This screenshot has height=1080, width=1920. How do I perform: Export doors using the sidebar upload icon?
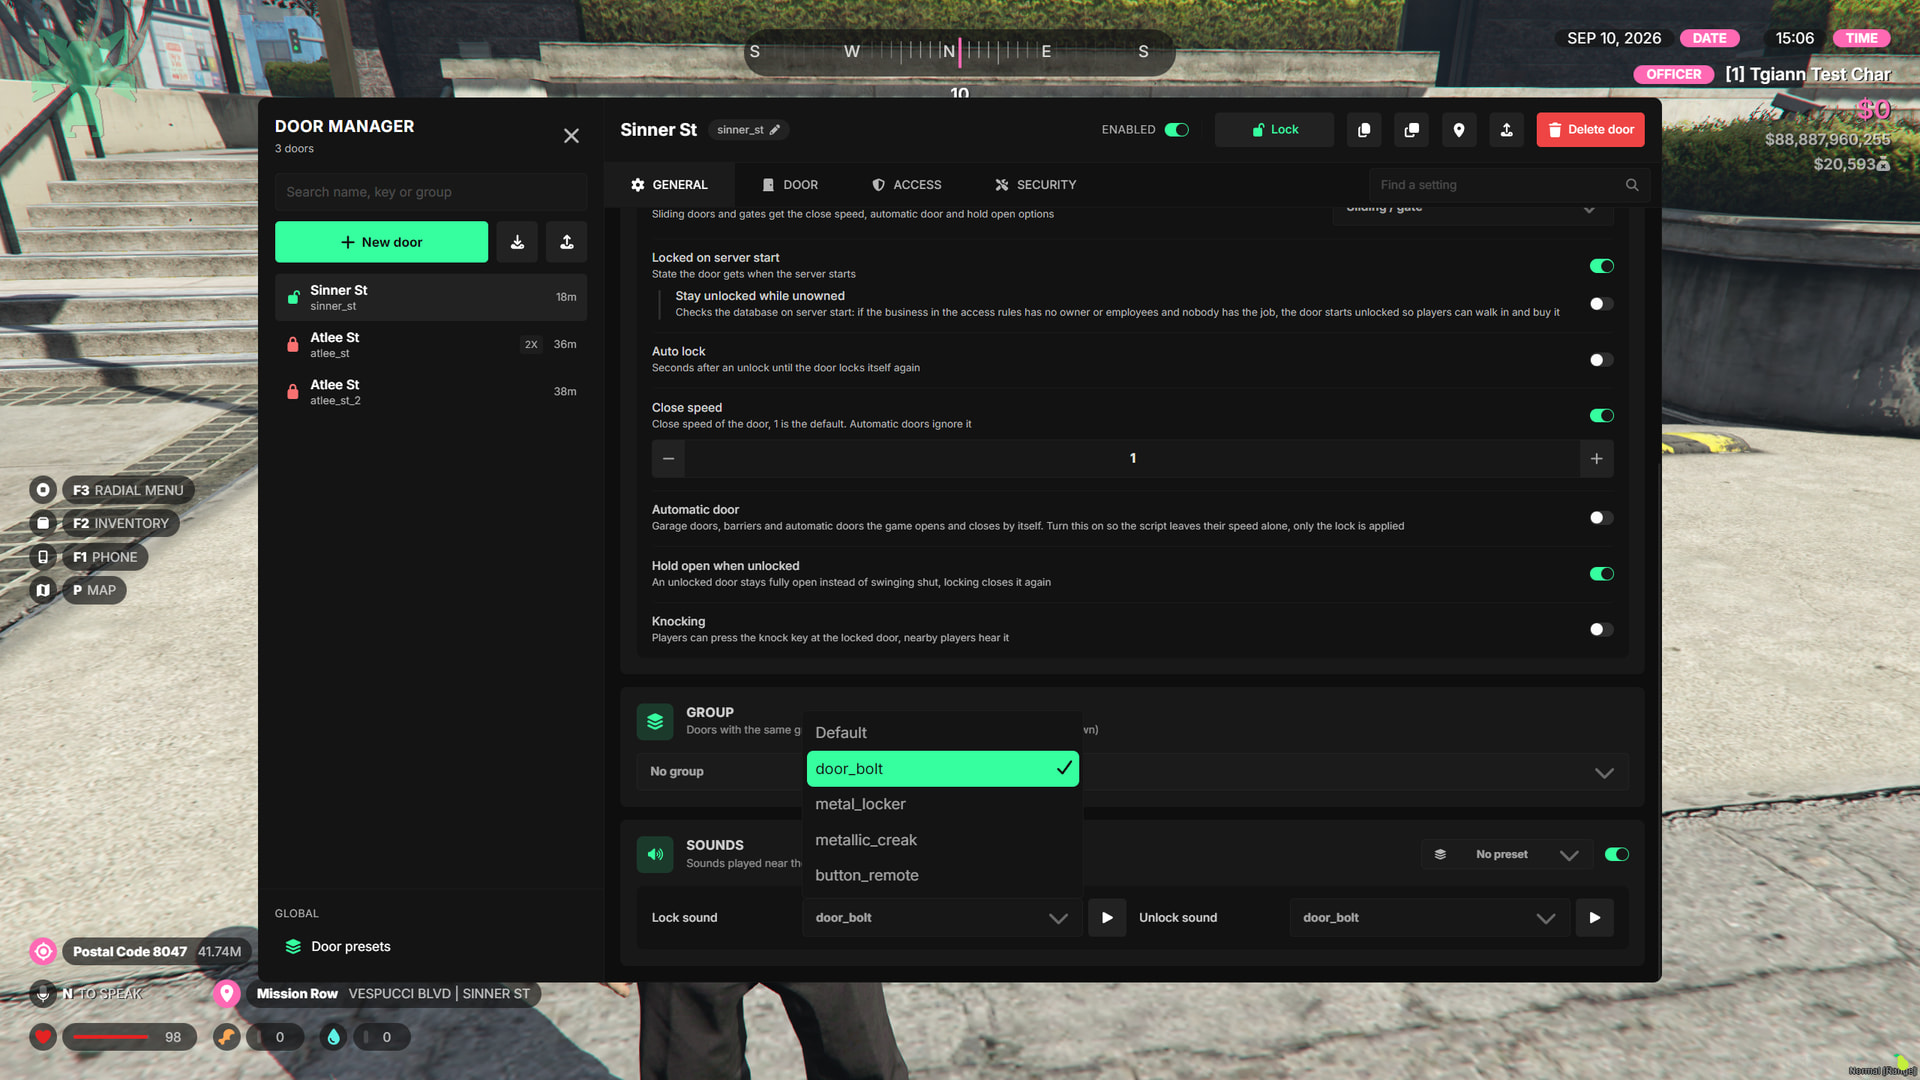567,242
